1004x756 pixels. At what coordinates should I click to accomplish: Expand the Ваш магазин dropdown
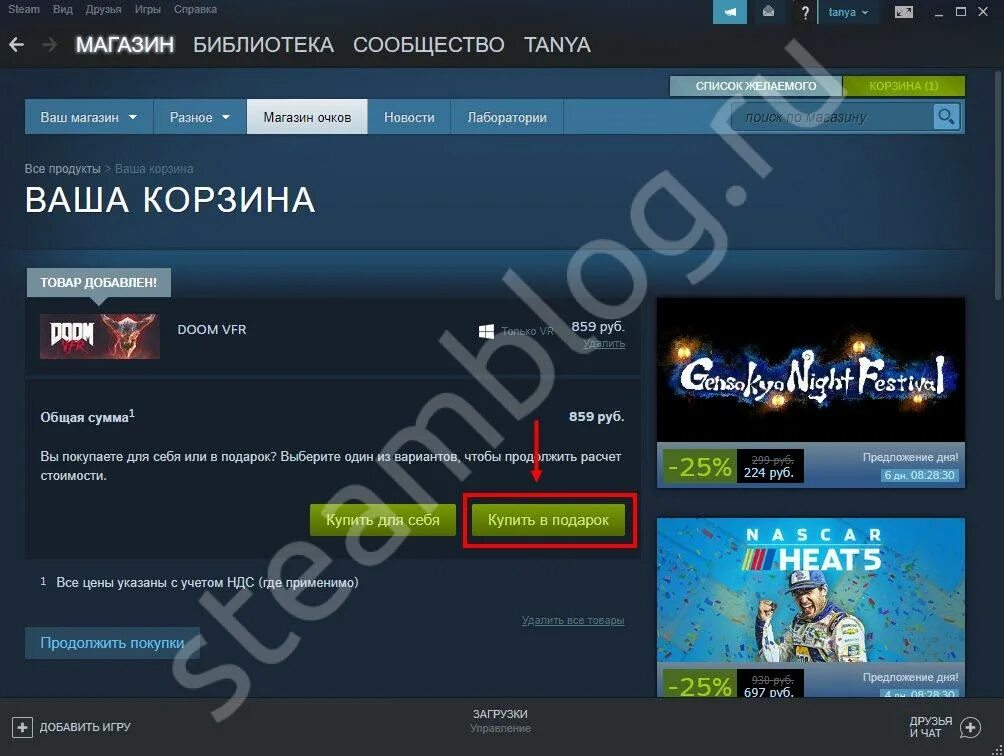coord(89,117)
